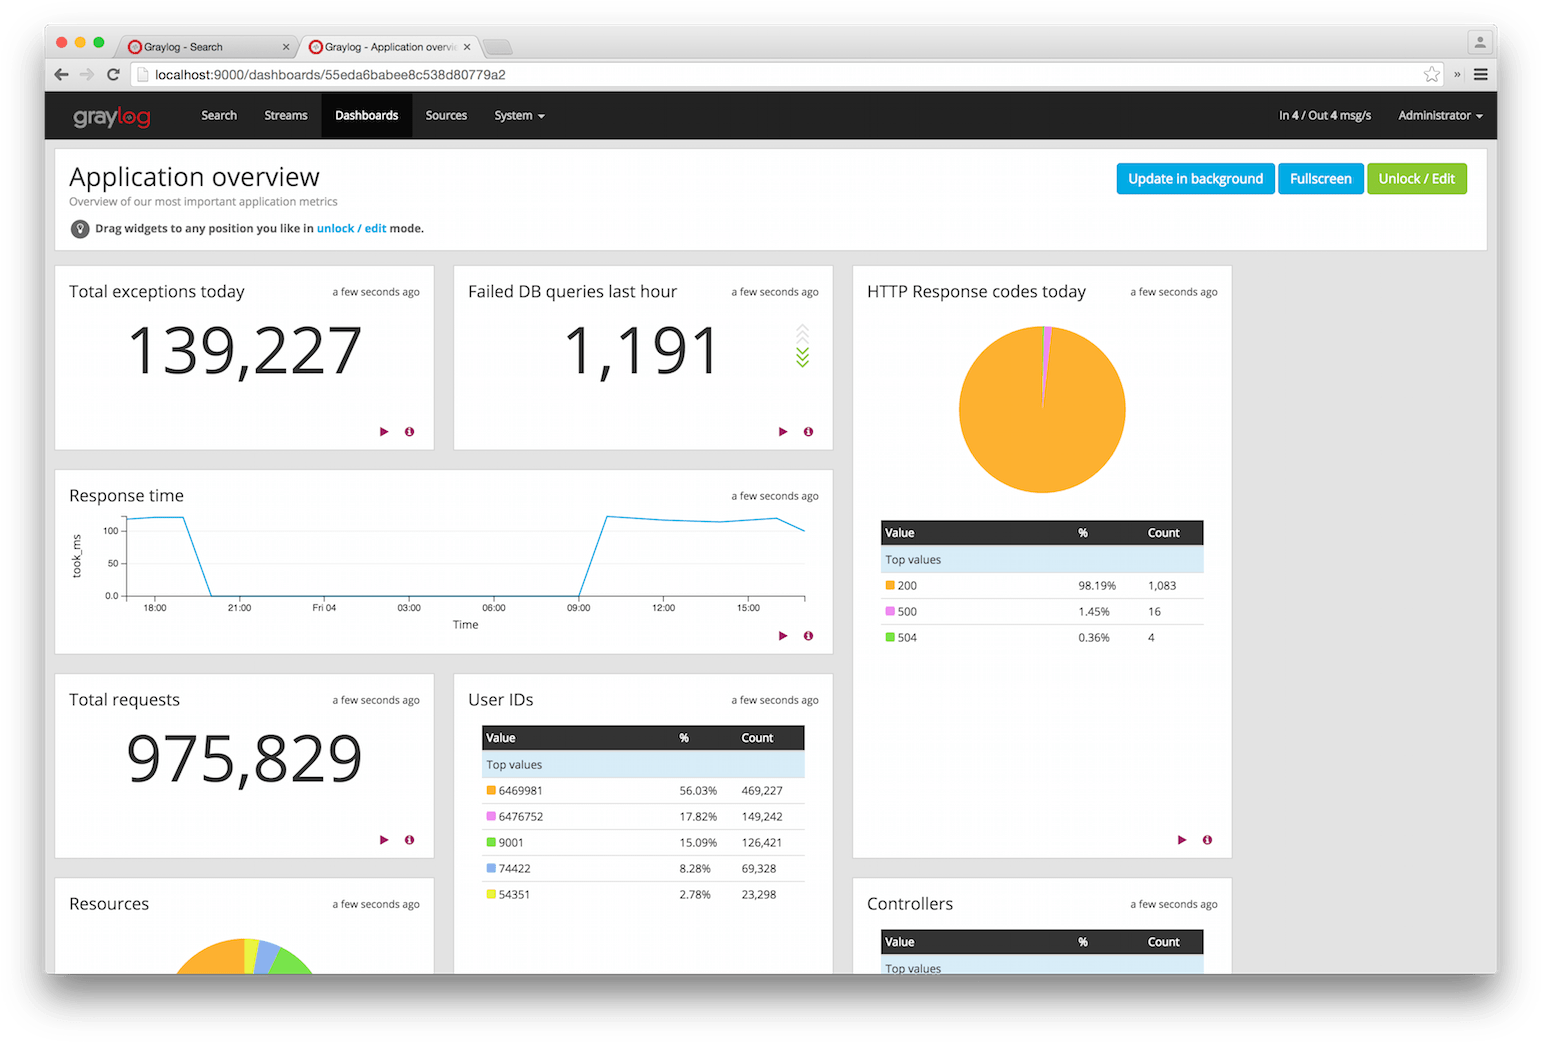Click the Graylog logo
Image resolution: width=1541 pixels, height=1042 pixels.
[112, 116]
